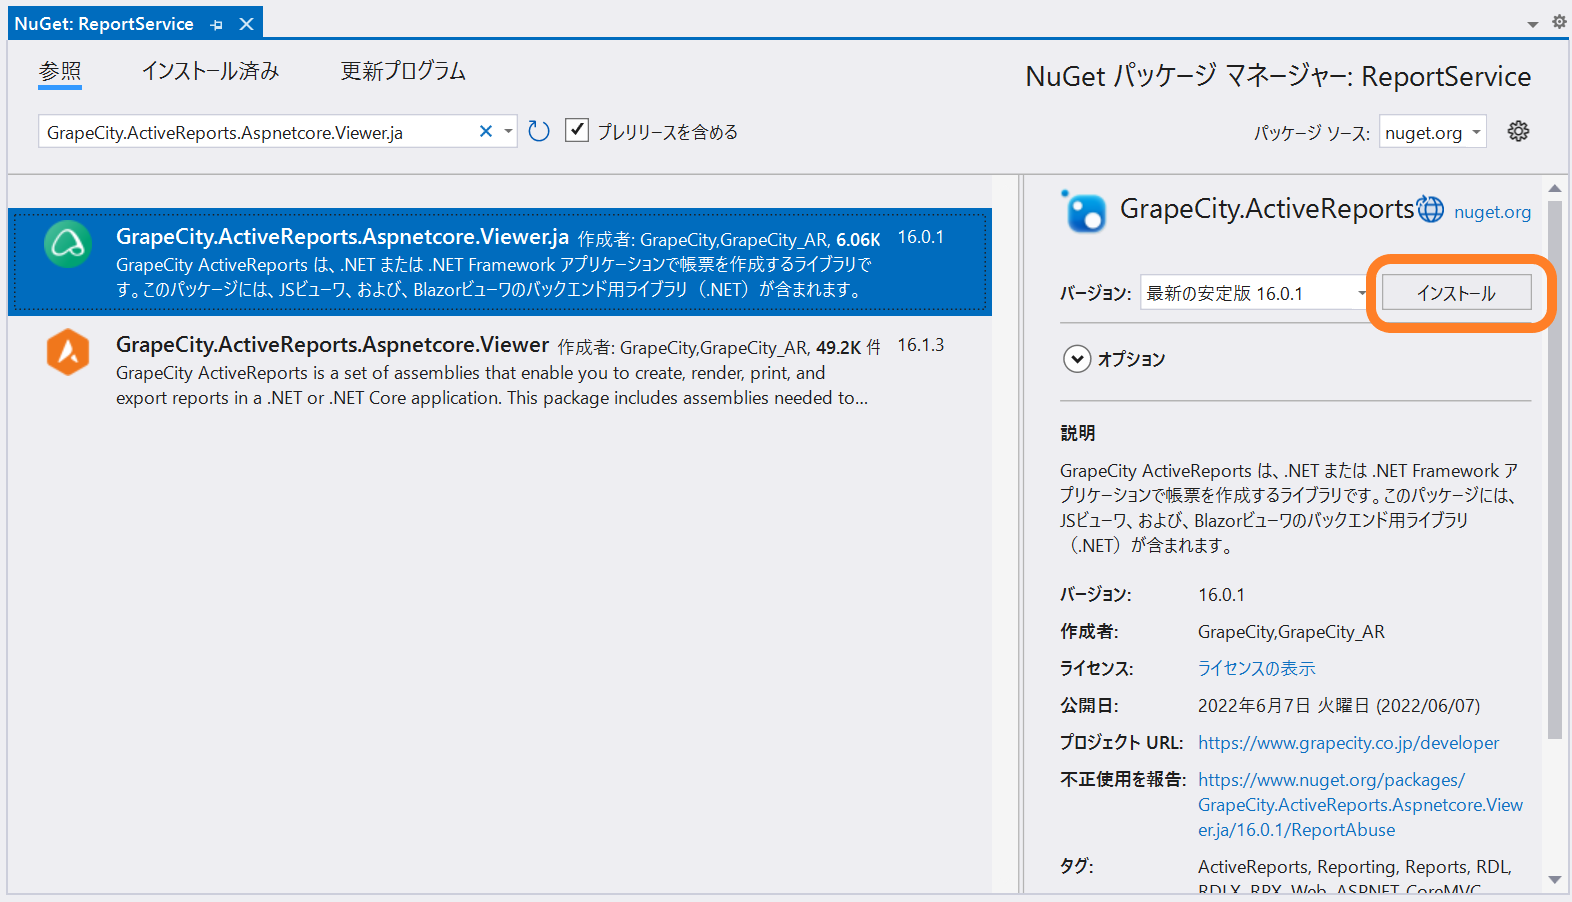Open the tab window options gear
The width and height of the screenshot is (1572, 902).
1559,21
